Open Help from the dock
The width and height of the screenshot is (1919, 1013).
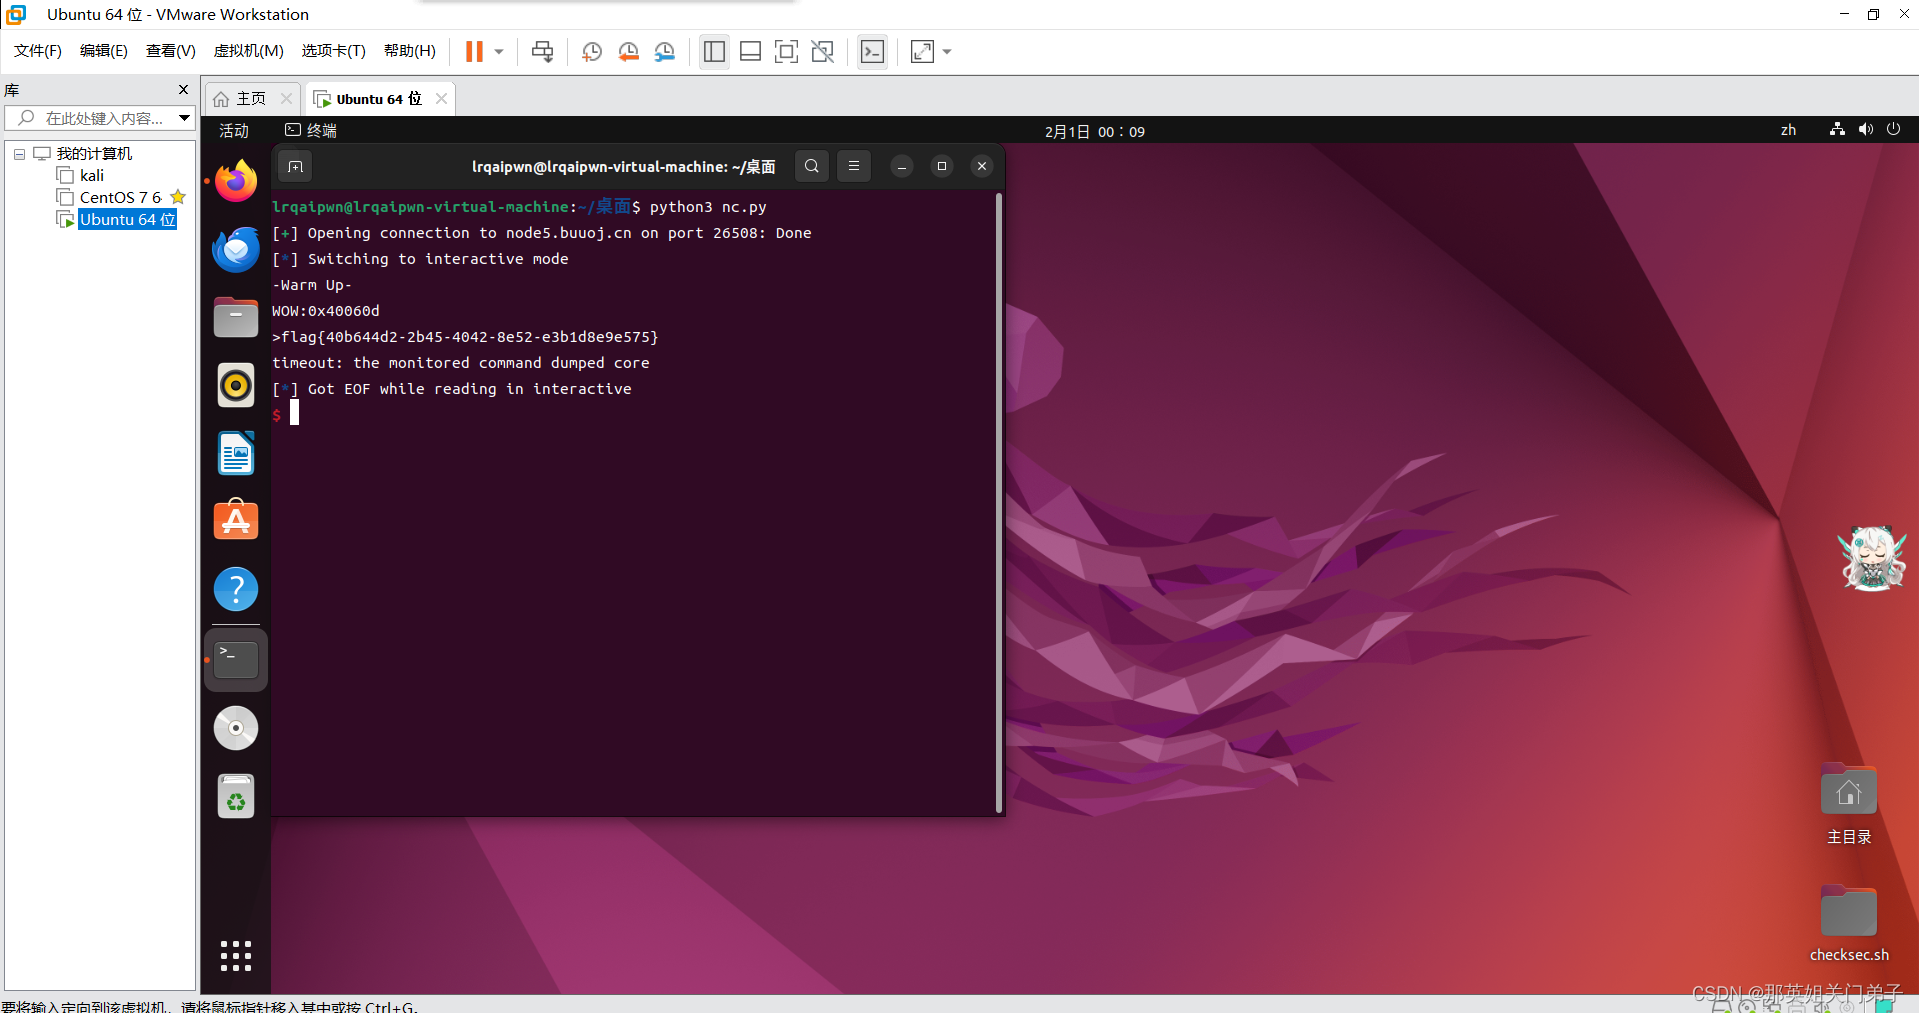[x=236, y=589]
